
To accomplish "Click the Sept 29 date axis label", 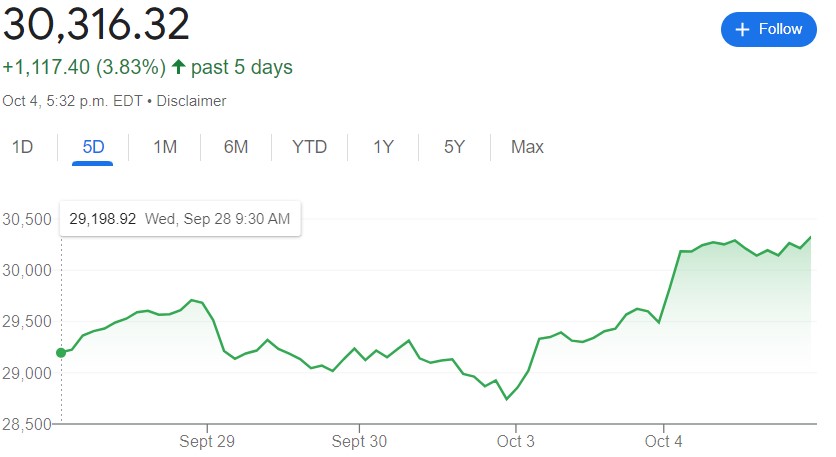I will [x=207, y=441].
